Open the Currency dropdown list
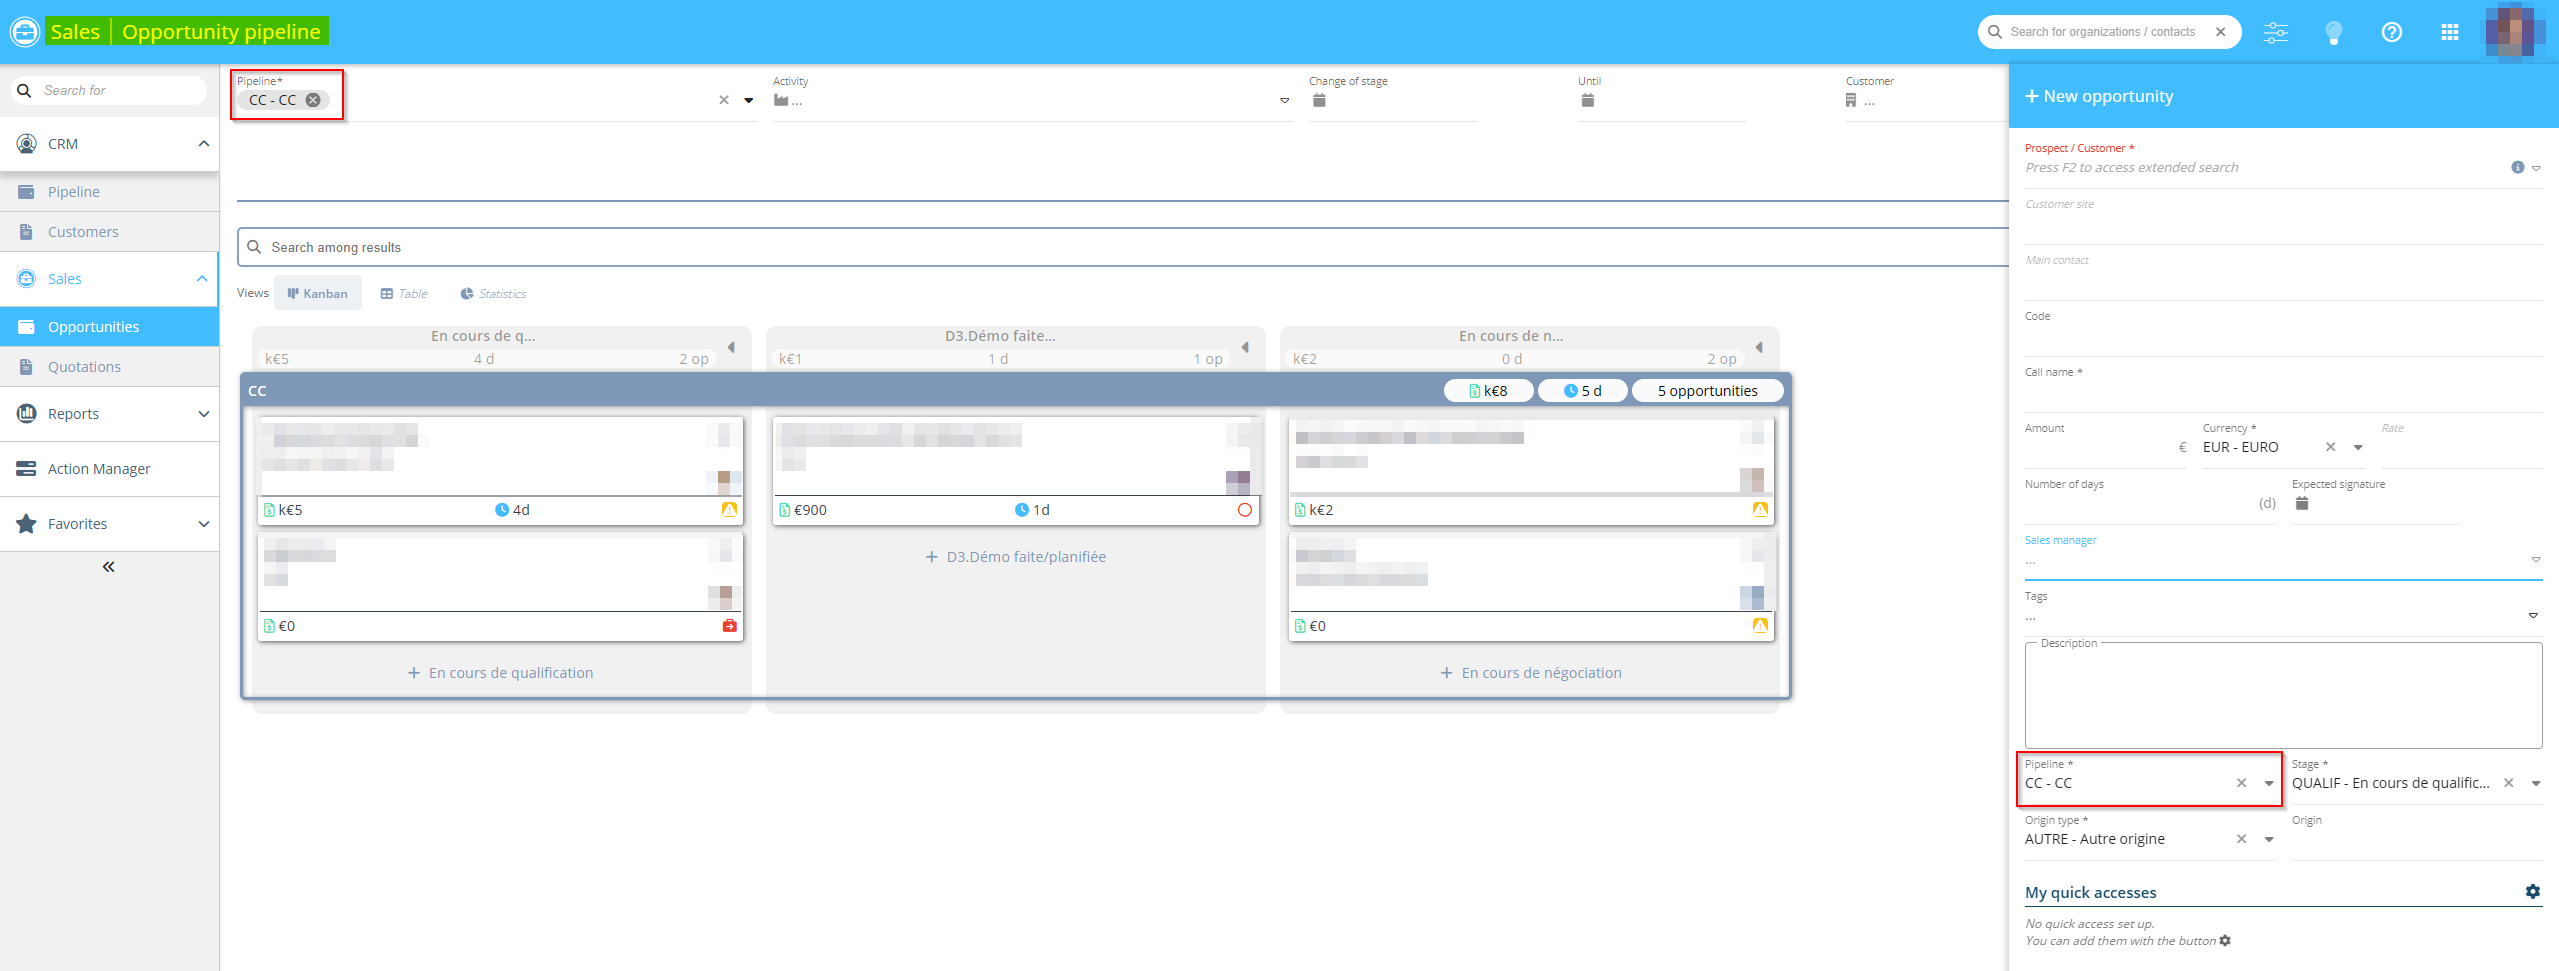 coord(2357,447)
